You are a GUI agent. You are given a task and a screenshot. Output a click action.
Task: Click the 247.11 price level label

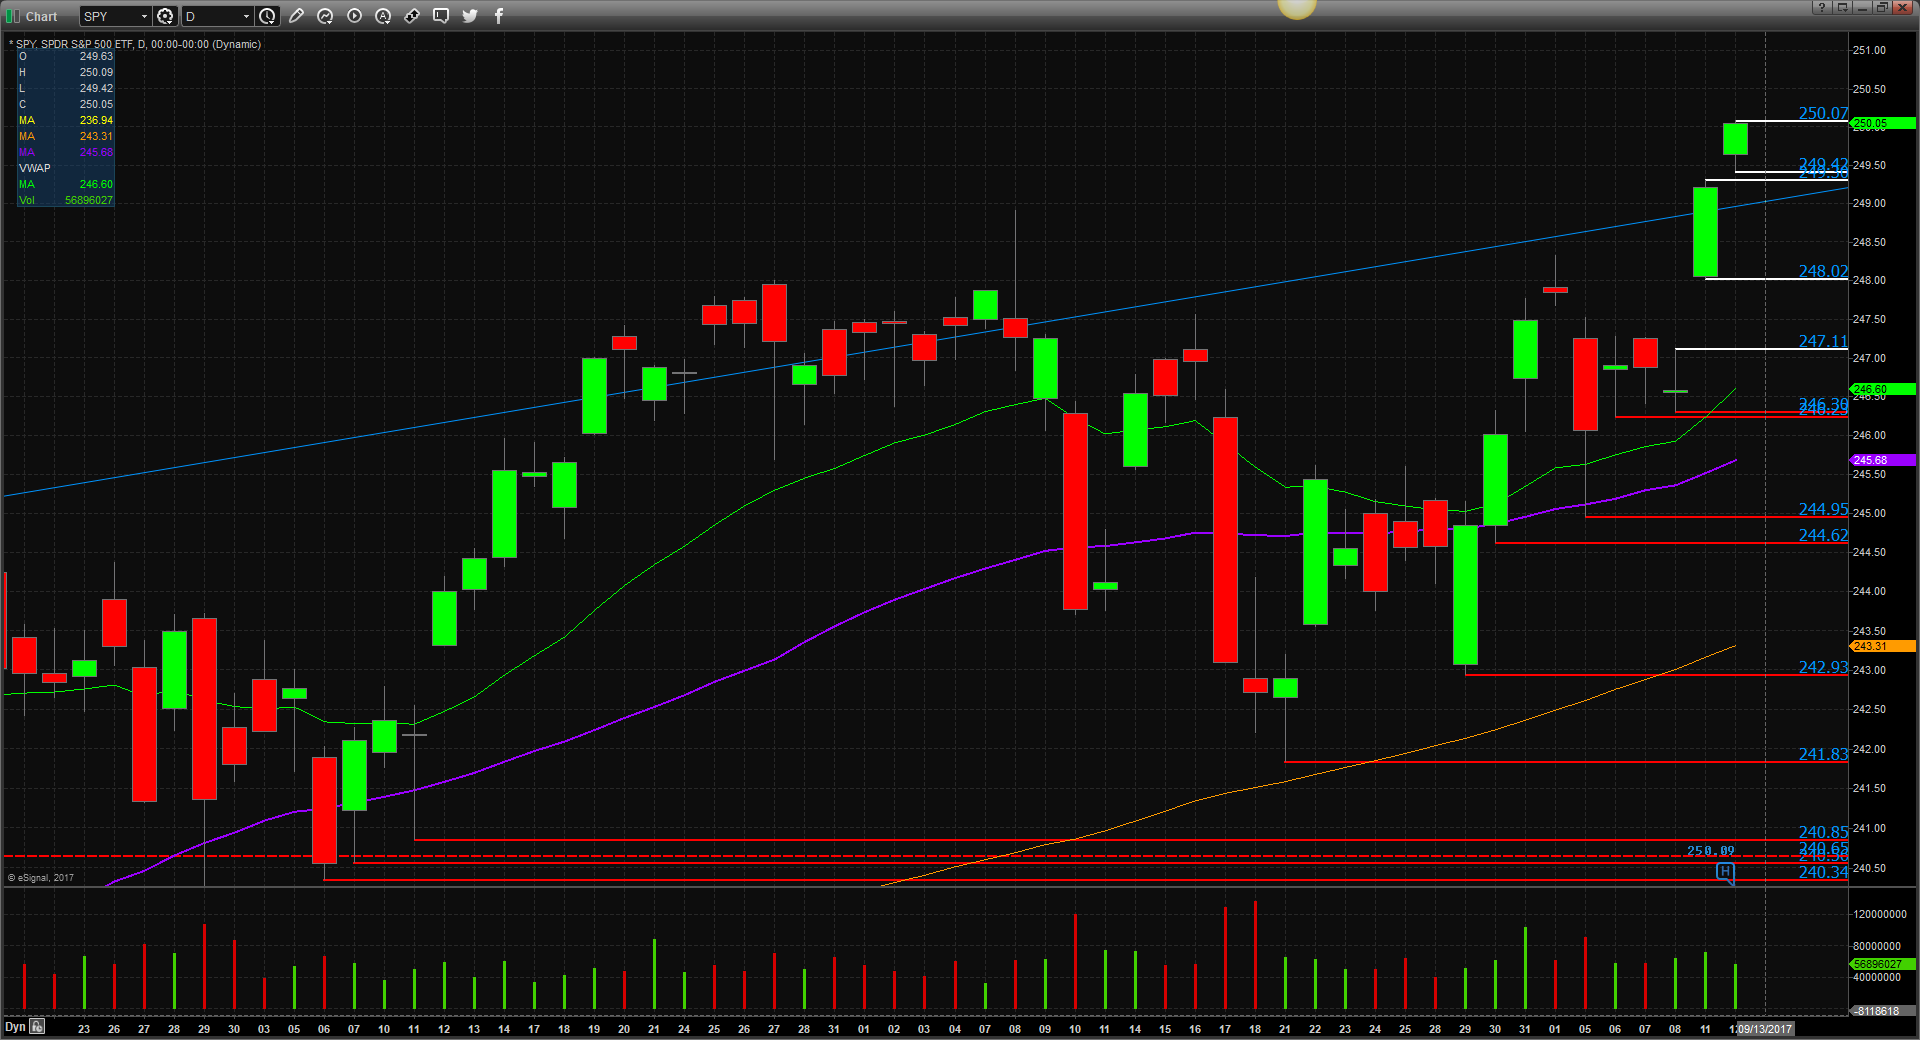pyautogui.click(x=1823, y=341)
